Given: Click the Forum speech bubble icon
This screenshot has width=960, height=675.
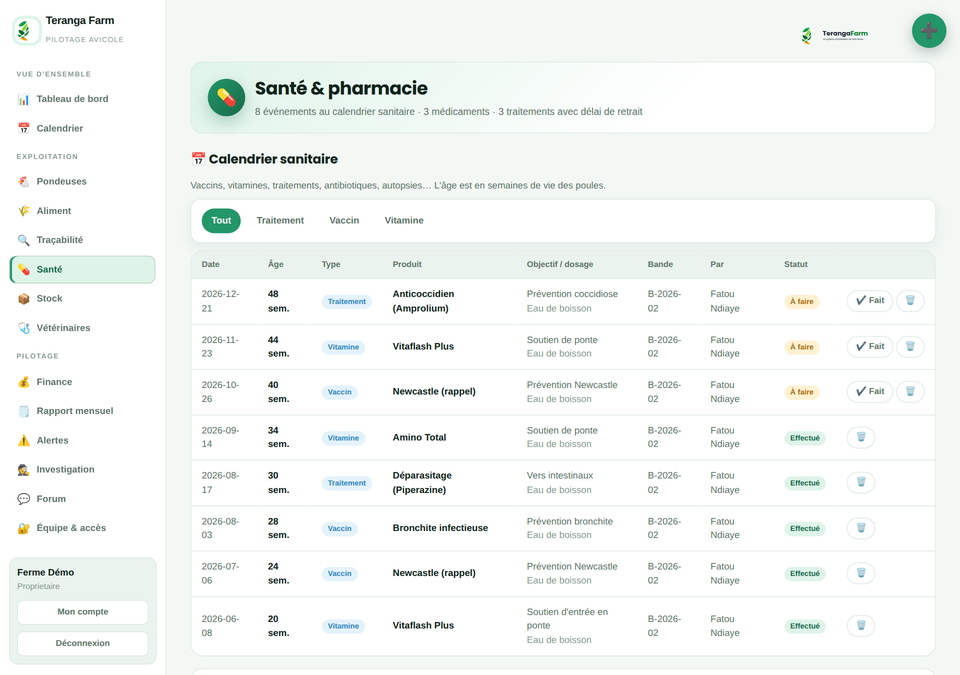Looking at the screenshot, I should (x=23, y=499).
